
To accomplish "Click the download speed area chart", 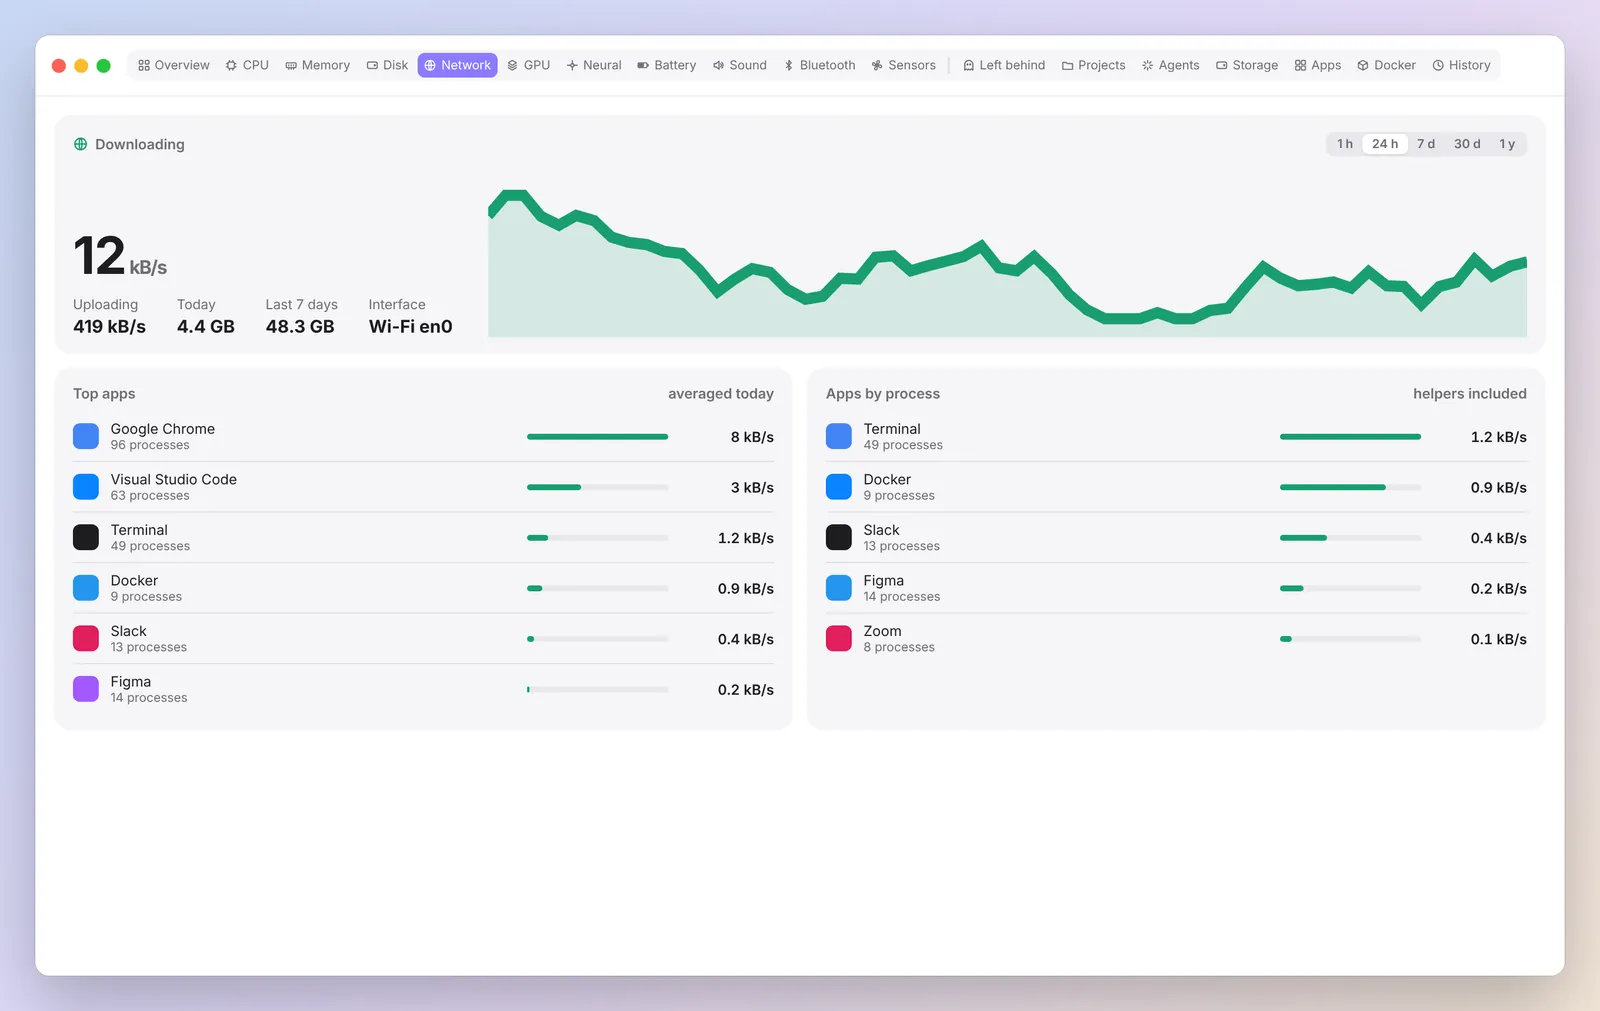I will pos(1007,263).
